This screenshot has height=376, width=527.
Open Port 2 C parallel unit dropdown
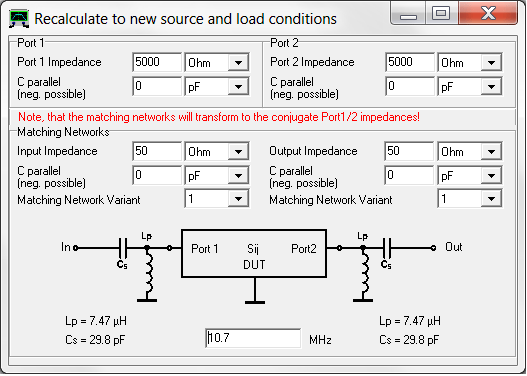(x=491, y=87)
